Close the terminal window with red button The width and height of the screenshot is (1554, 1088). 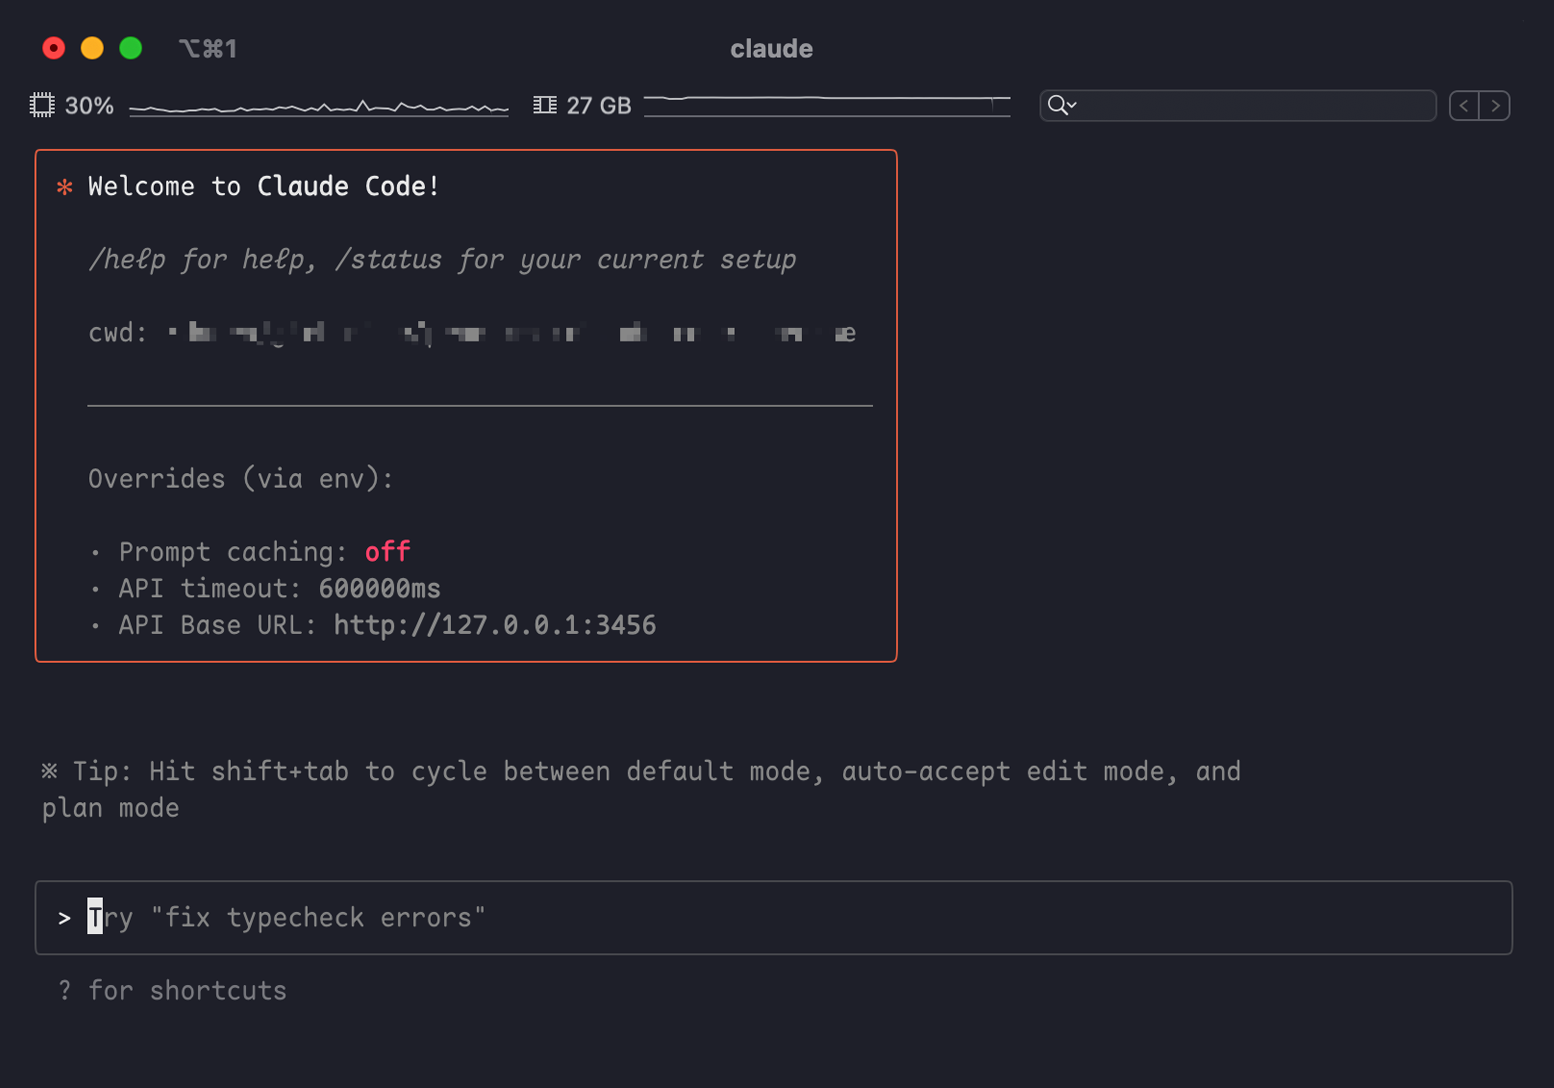(54, 48)
